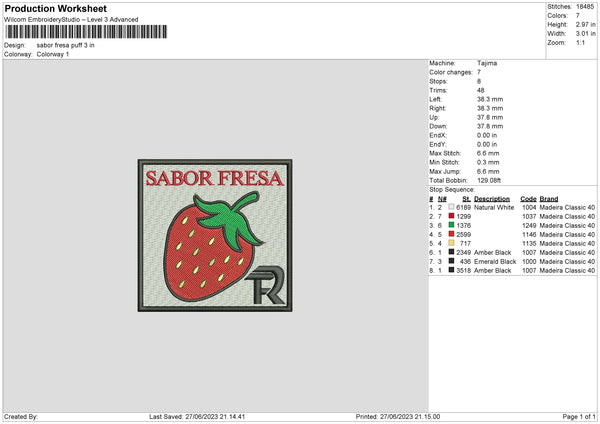The width and height of the screenshot is (600, 424).
Task: Click the 'St.' column header
Action: coord(466,199)
